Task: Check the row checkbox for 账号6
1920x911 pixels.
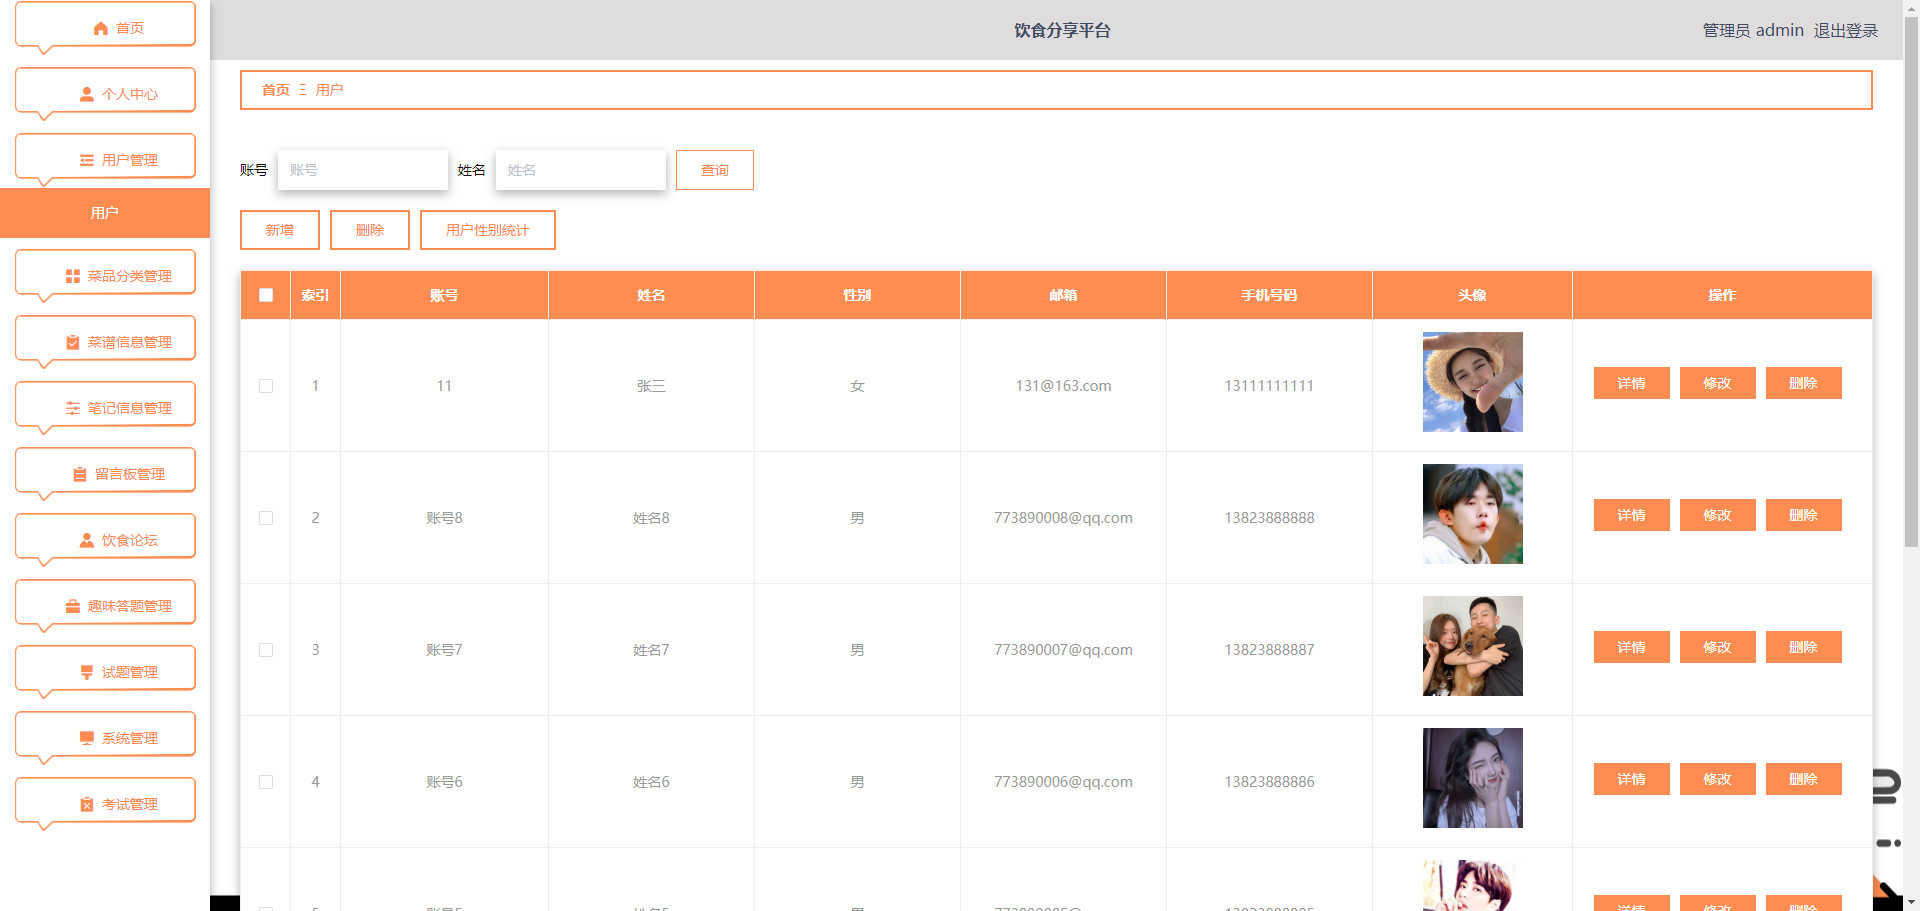Action: 266,782
